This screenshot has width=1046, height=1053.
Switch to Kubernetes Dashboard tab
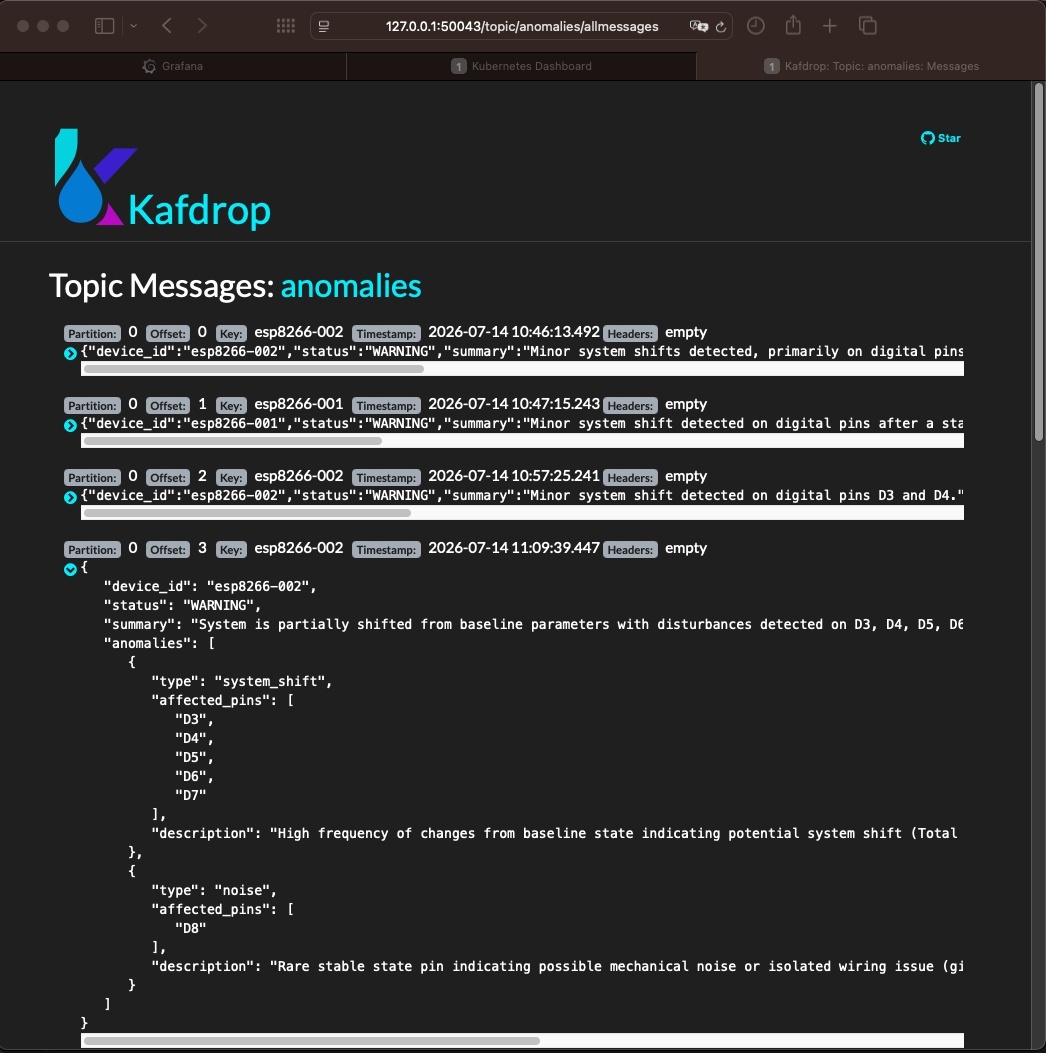pos(522,66)
